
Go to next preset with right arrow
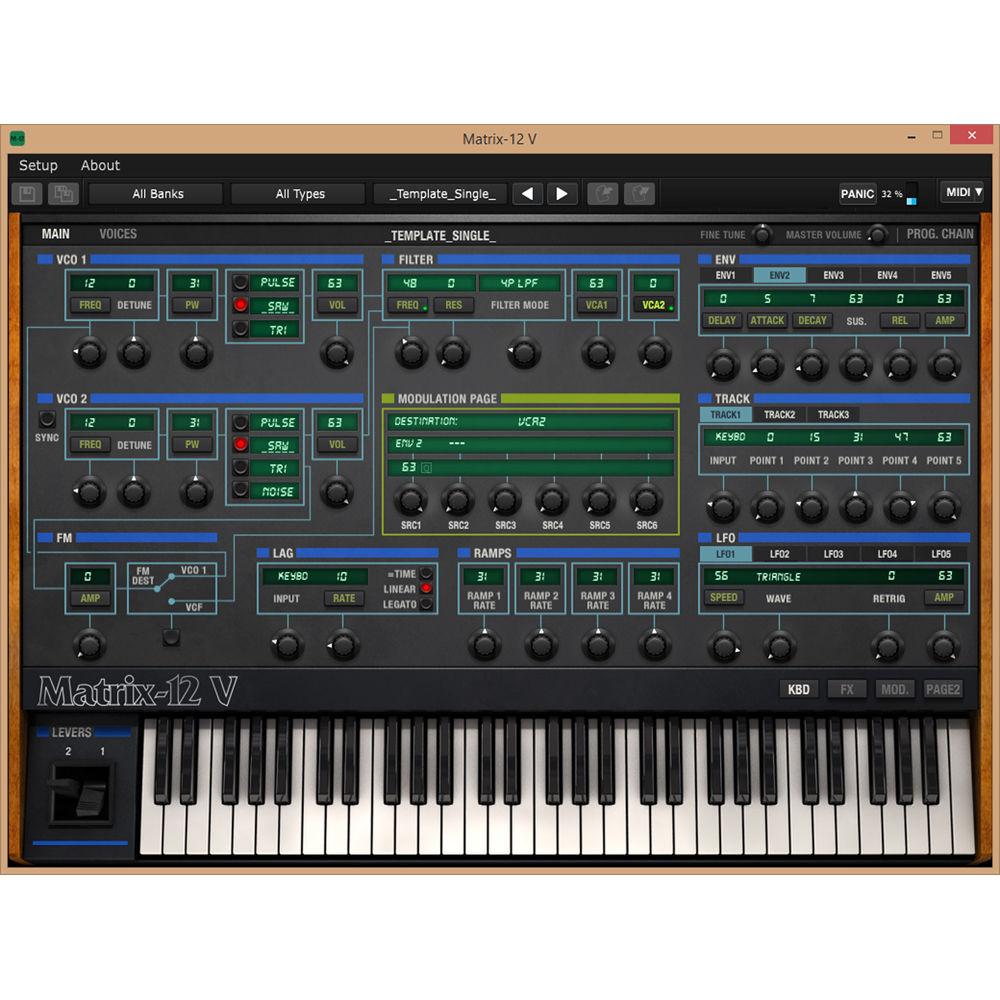click(562, 193)
